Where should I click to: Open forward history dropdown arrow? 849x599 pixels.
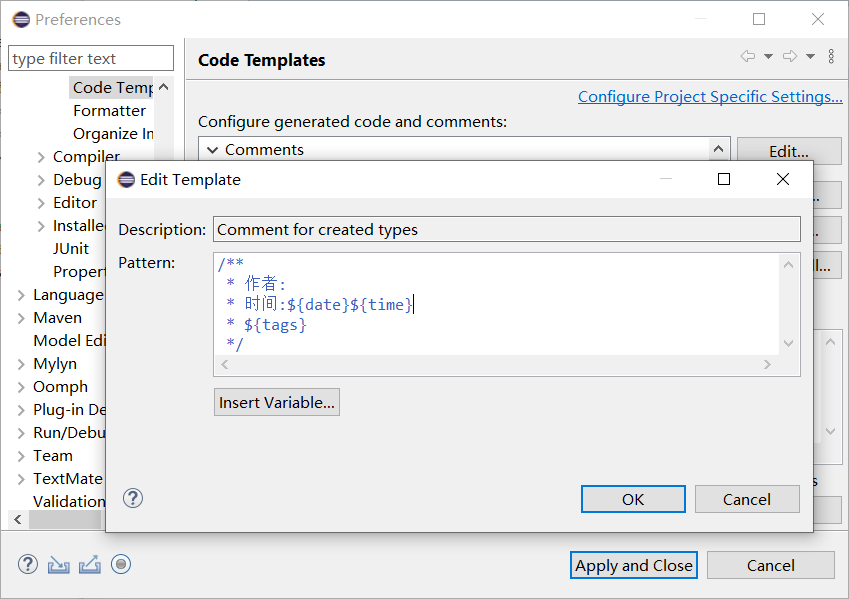coord(810,57)
